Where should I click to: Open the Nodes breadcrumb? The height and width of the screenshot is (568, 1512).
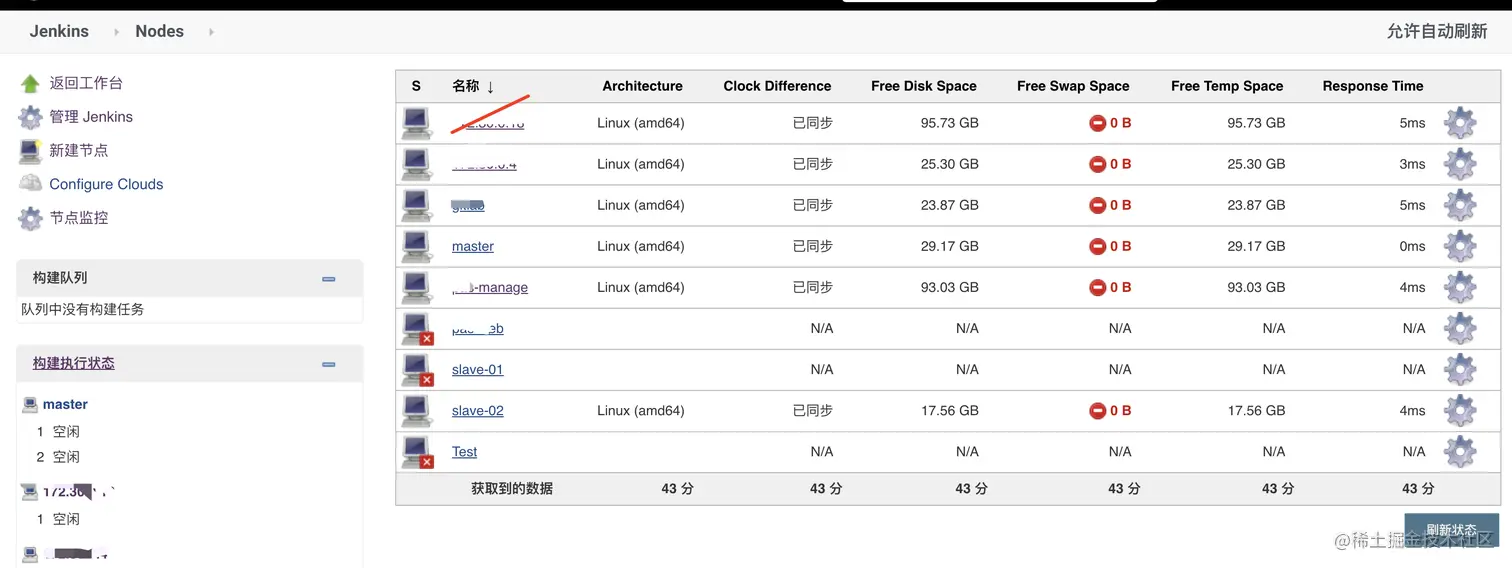point(159,31)
